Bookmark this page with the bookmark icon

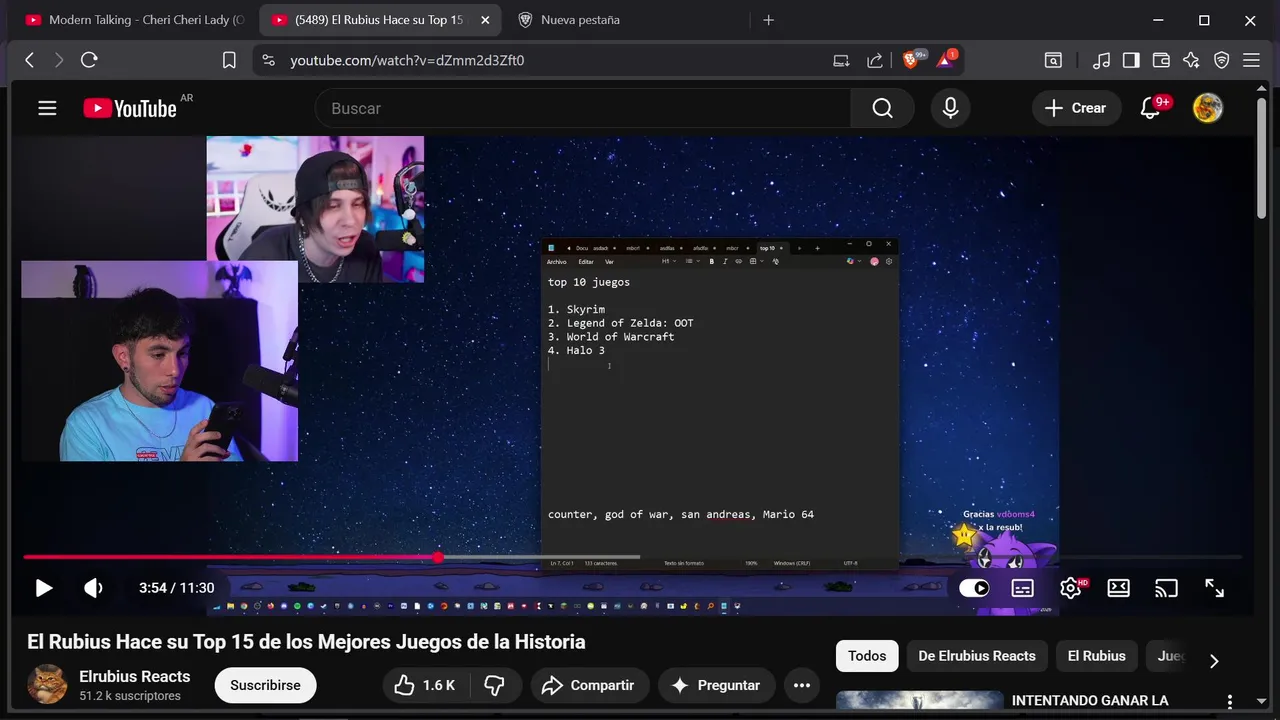[229, 60]
